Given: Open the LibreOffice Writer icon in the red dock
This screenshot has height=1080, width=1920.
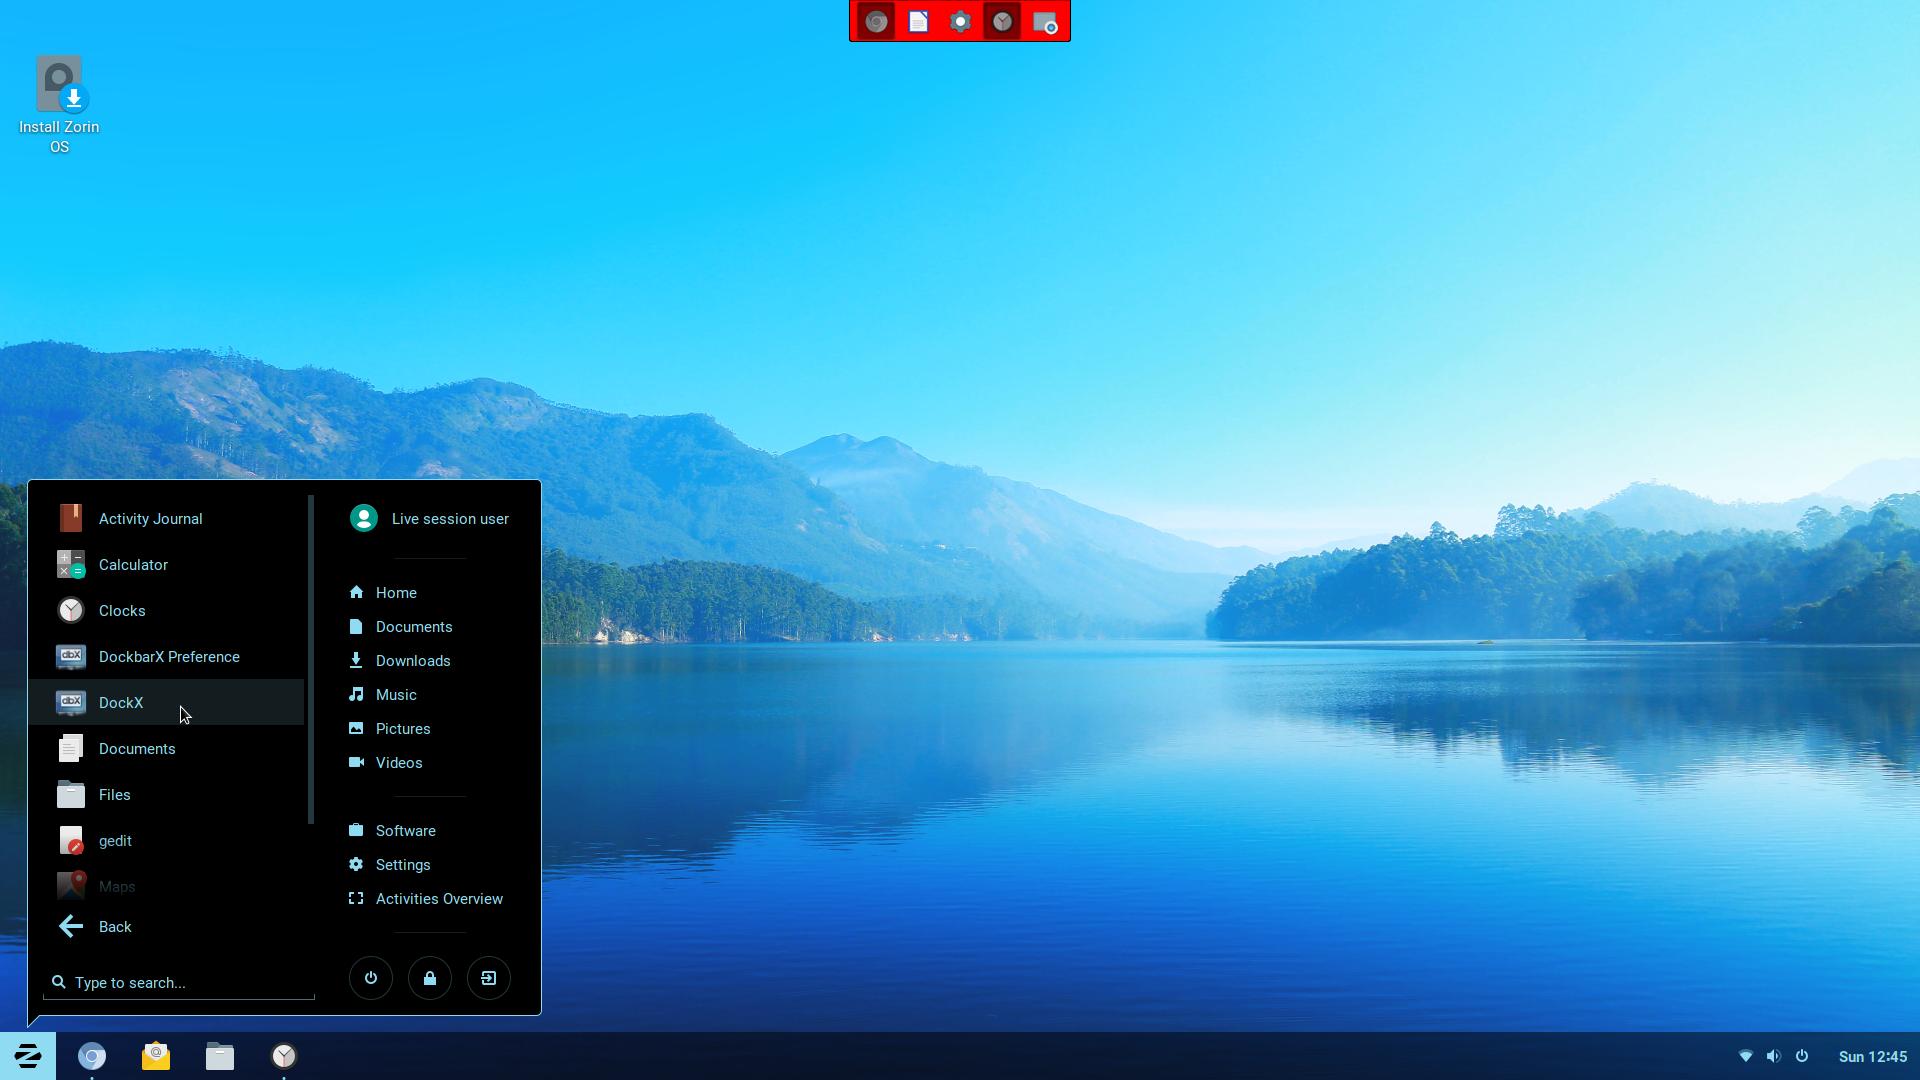Looking at the screenshot, I should [x=918, y=22].
